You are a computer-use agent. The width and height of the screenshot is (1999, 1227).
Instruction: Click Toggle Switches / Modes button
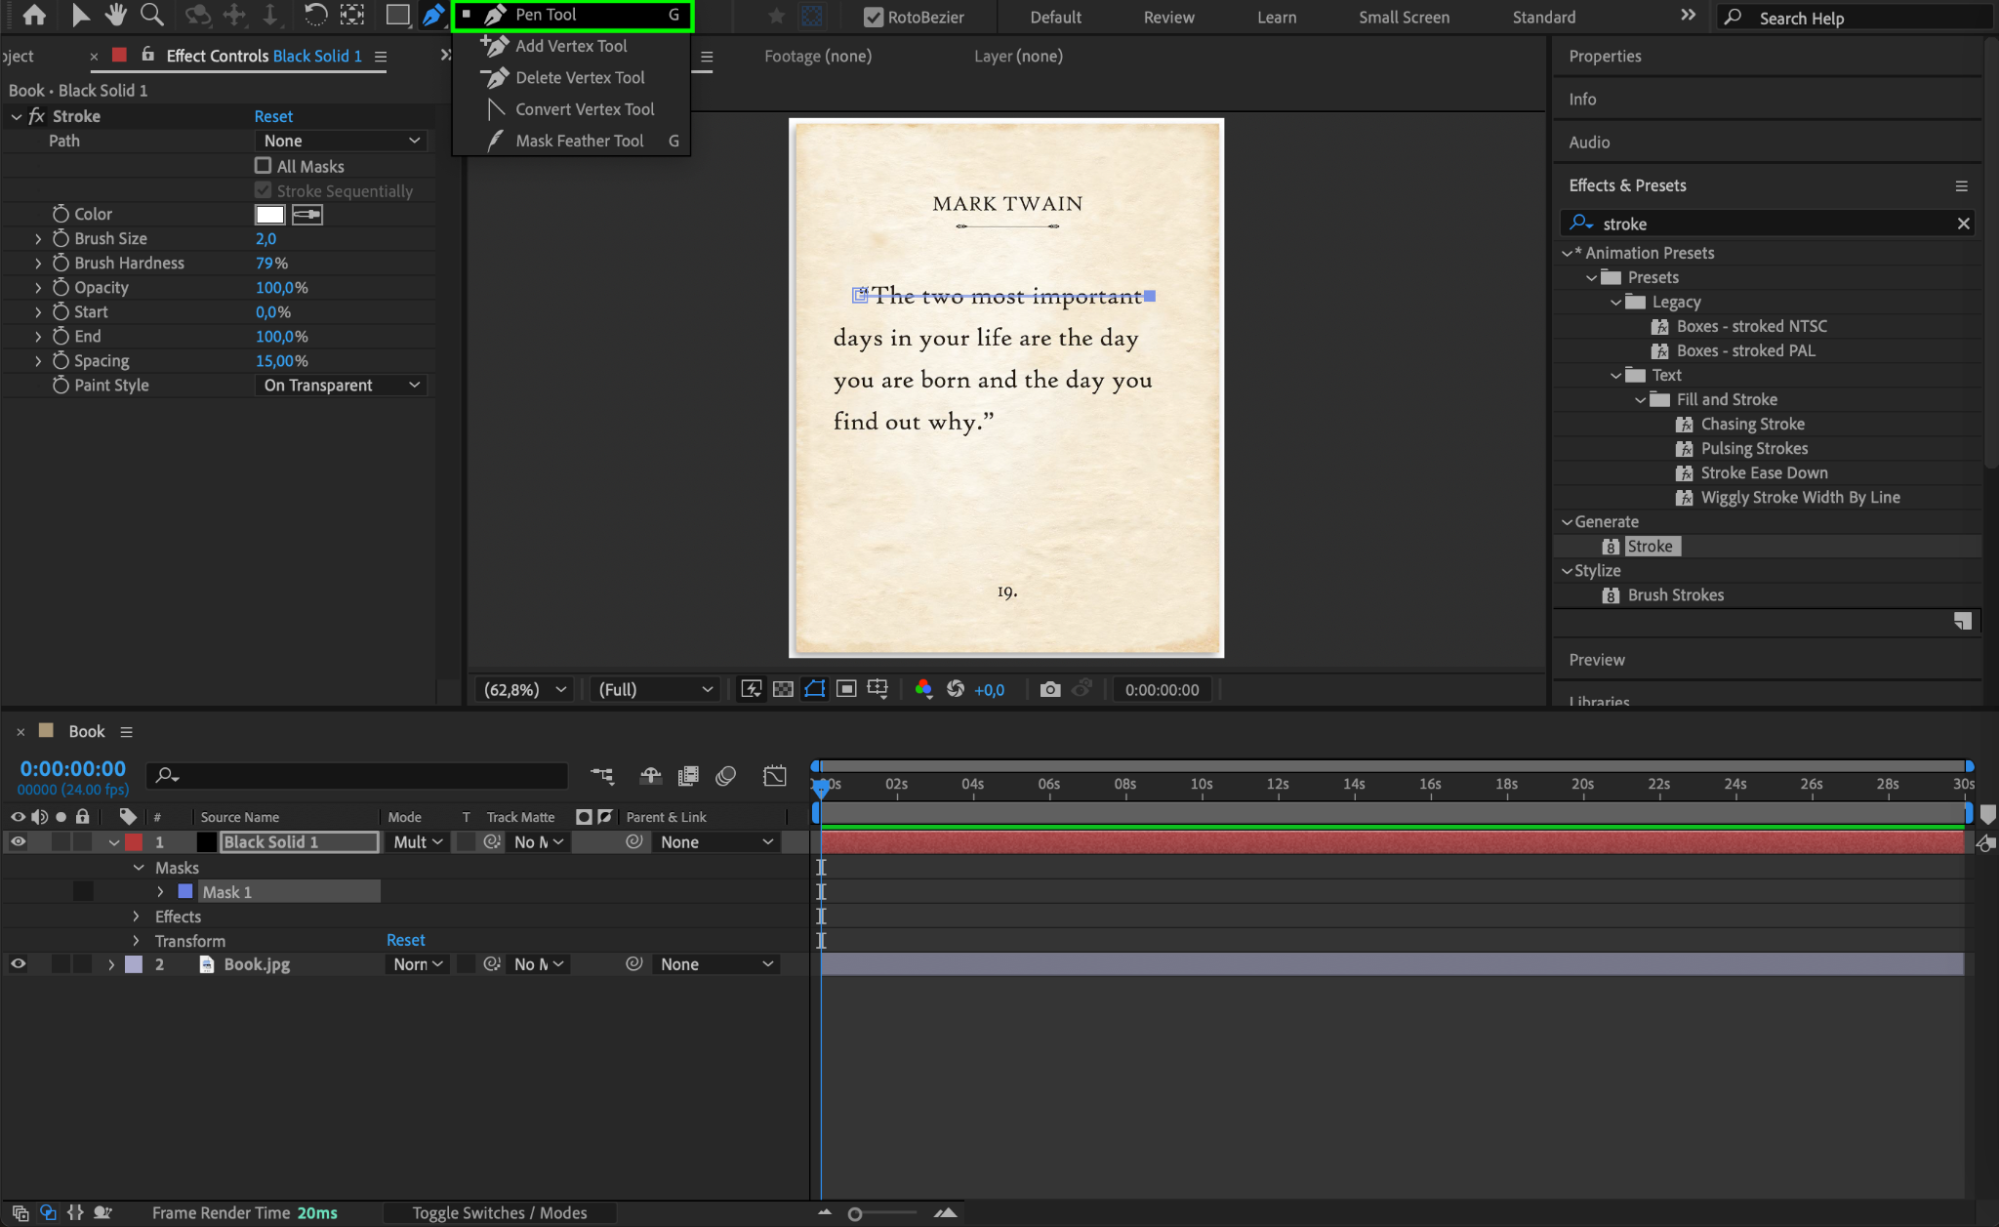(499, 1213)
